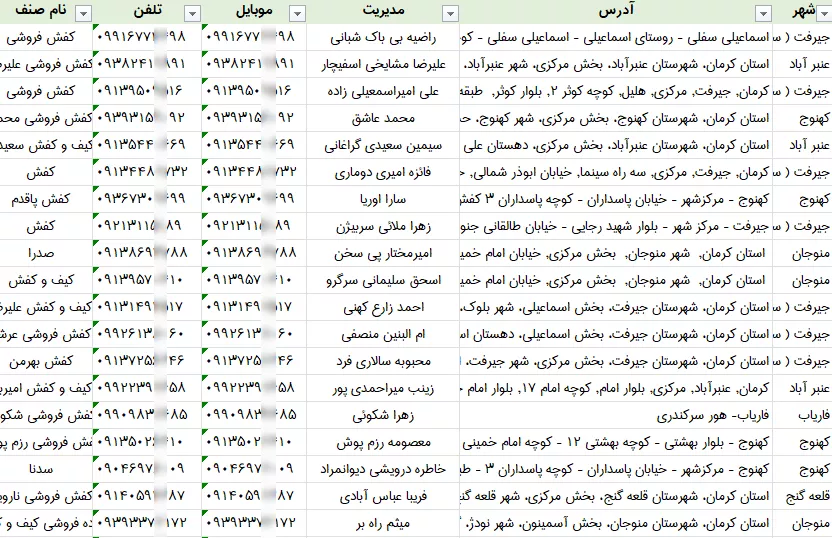Select the cell راضیه بی باک شبانی

click(383, 37)
